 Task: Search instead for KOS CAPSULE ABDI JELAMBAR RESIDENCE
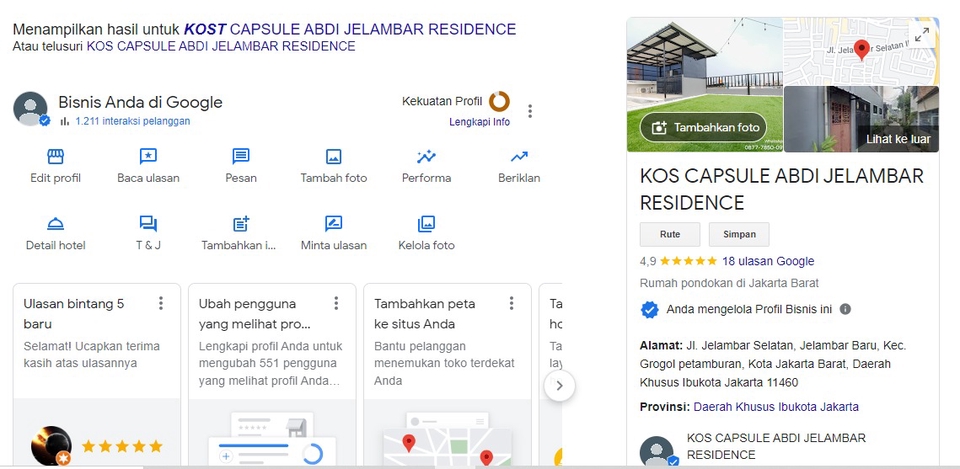[x=221, y=46]
